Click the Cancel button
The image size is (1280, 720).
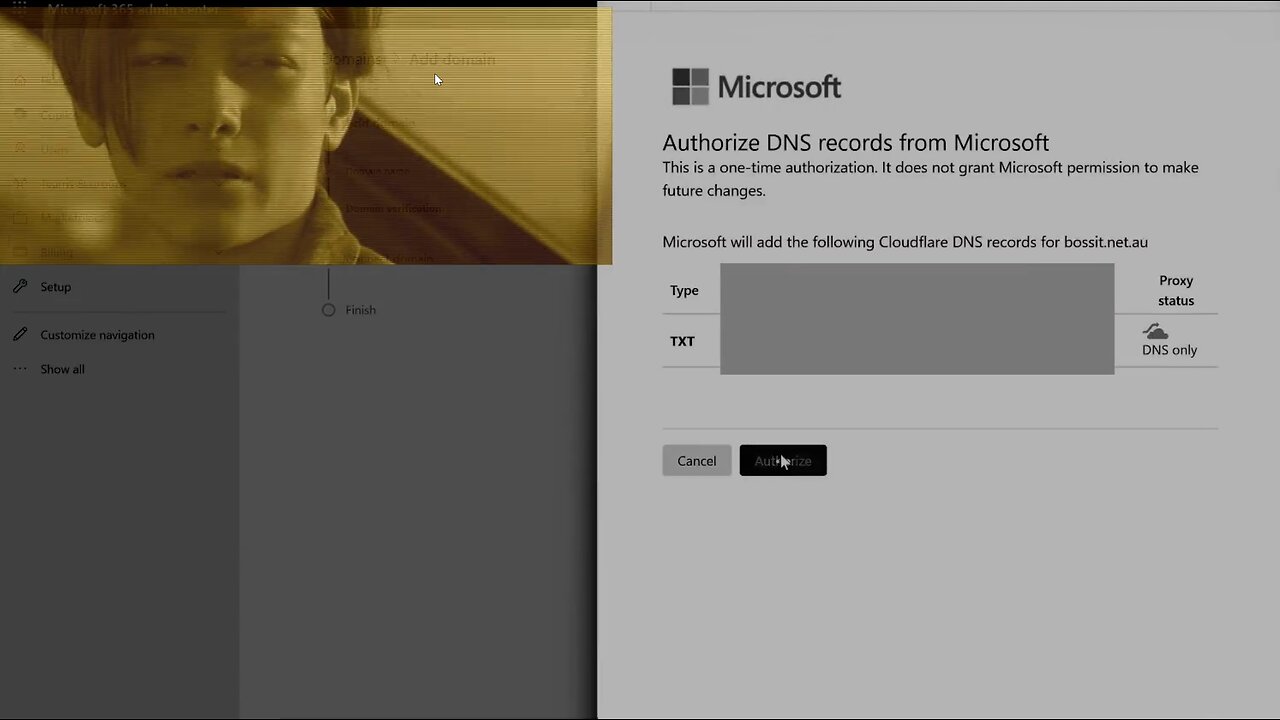tap(697, 461)
